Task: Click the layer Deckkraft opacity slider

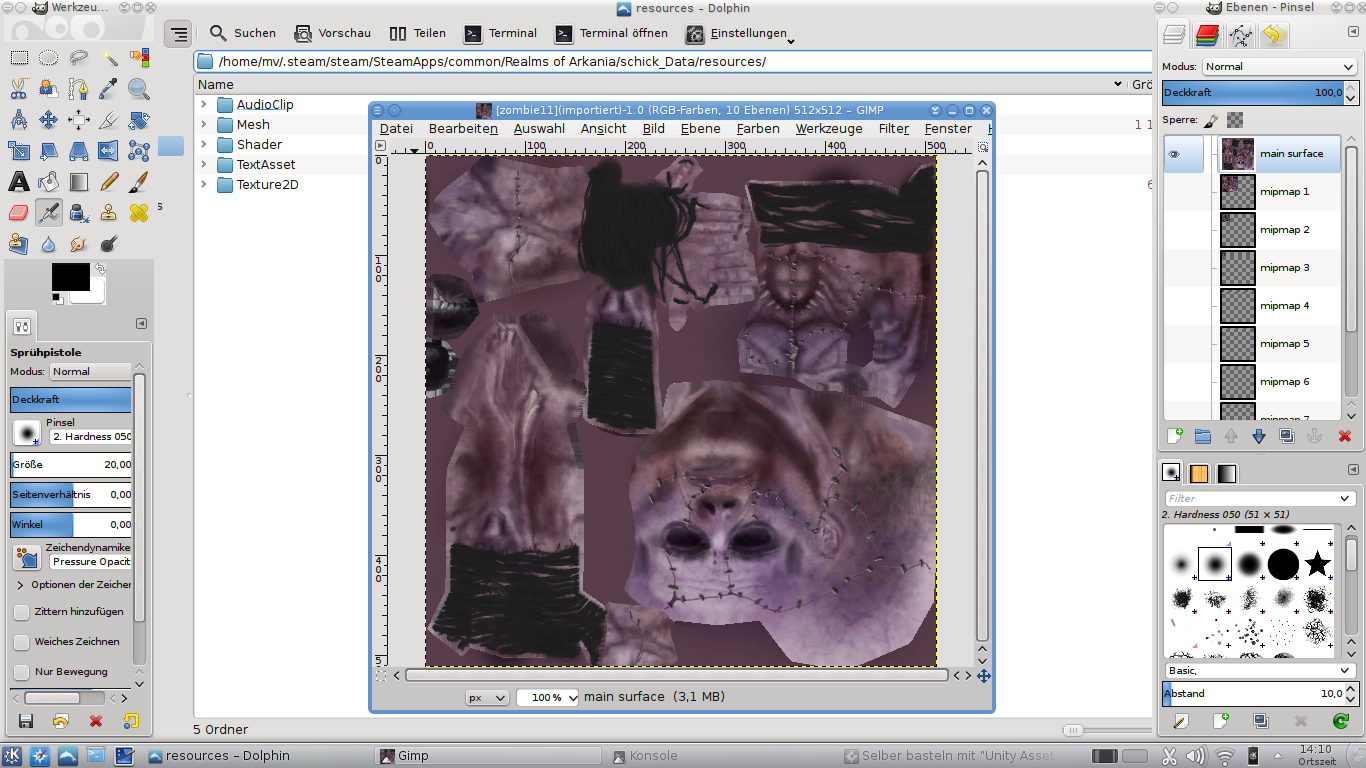Action: pos(1252,93)
